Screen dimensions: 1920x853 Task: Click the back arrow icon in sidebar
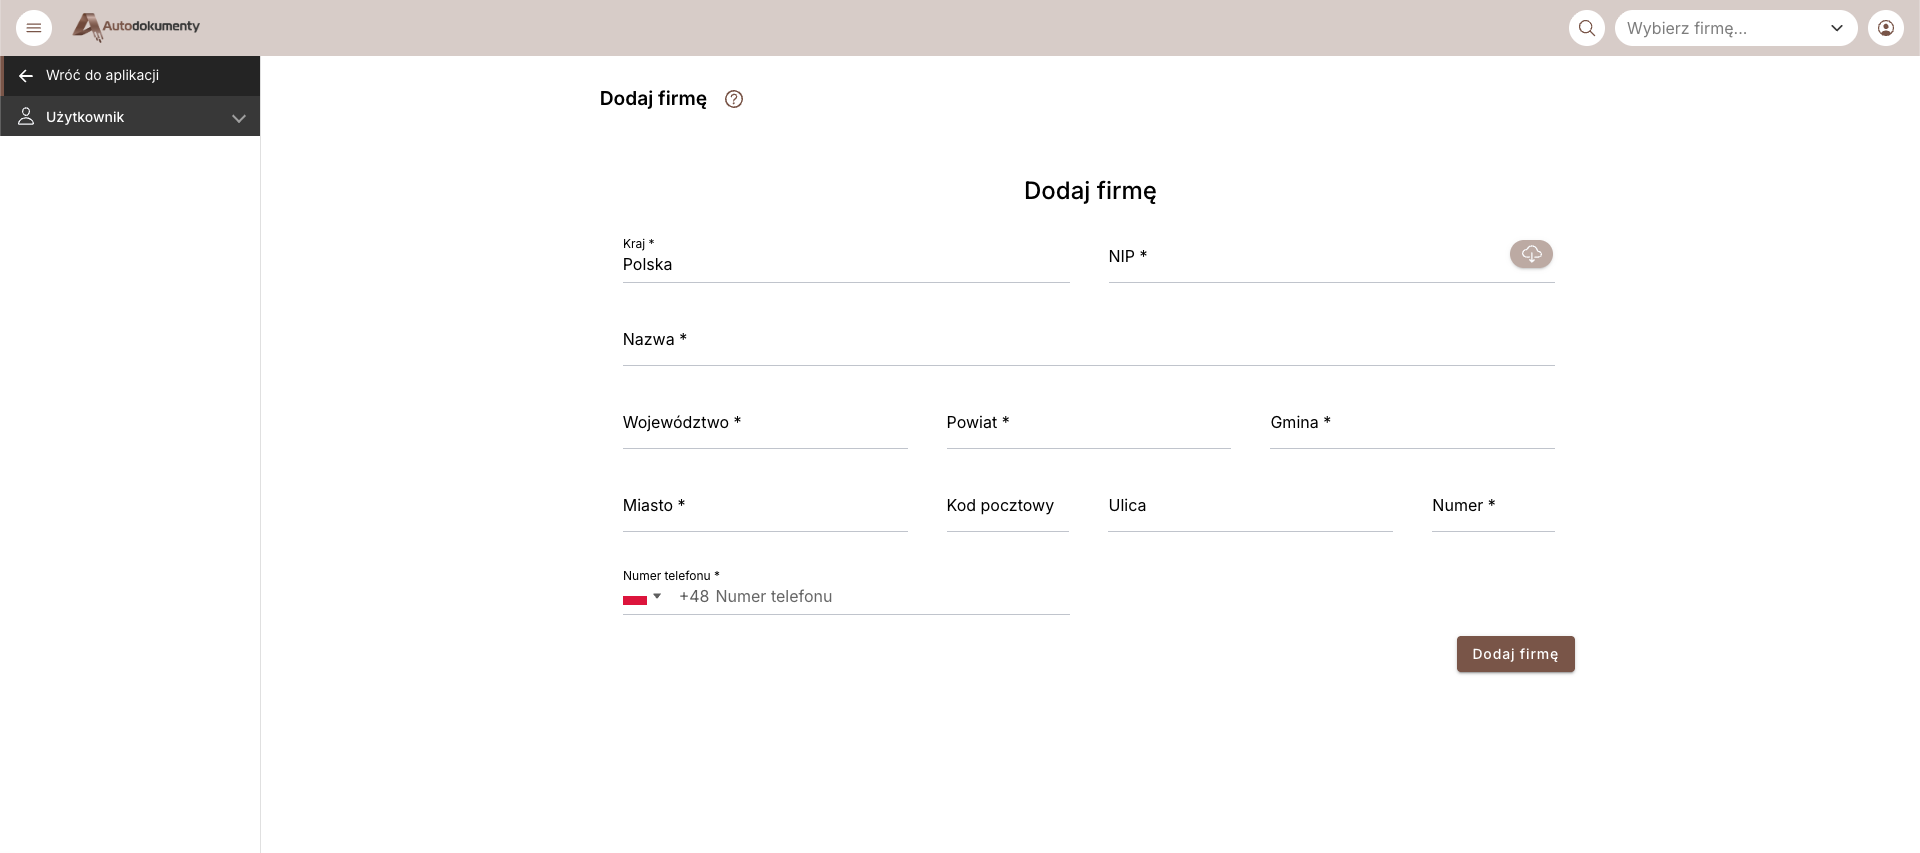(26, 76)
